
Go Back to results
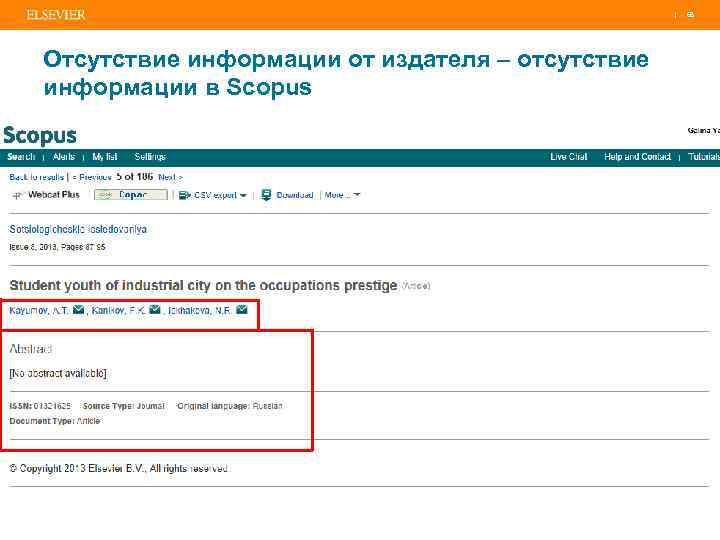[x=36, y=177]
